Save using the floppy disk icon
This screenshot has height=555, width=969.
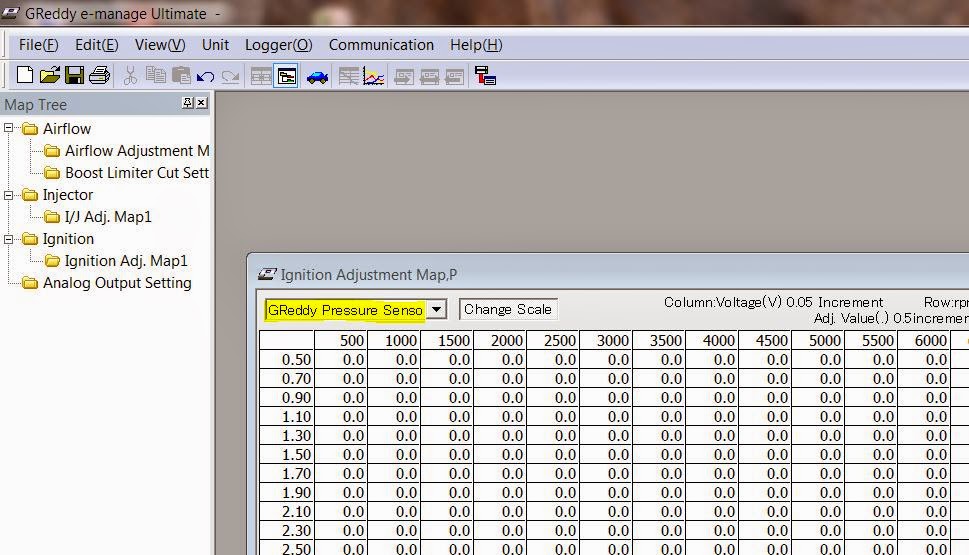point(74,76)
